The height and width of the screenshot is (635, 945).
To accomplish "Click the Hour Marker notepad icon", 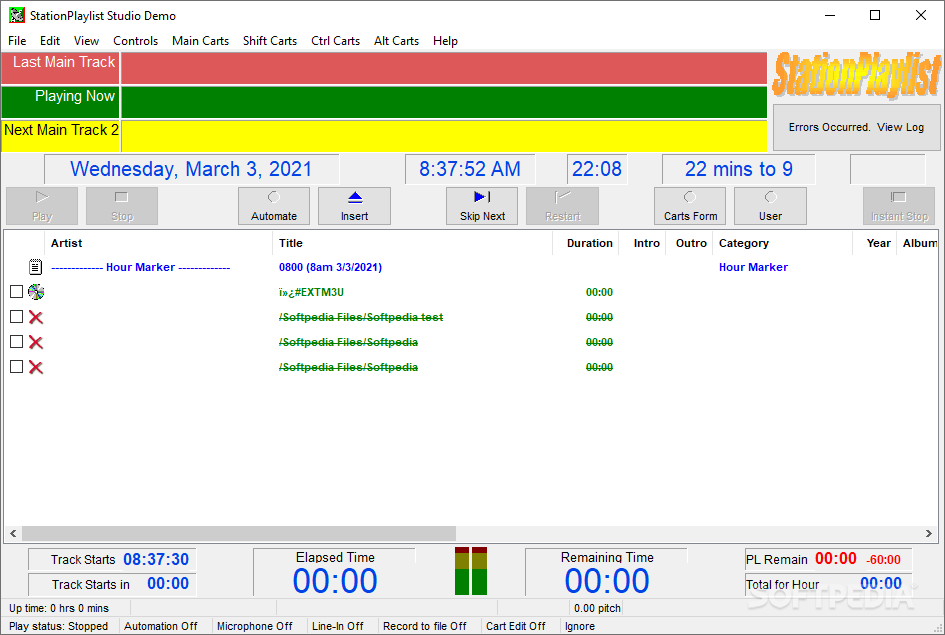I will coord(36,267).
